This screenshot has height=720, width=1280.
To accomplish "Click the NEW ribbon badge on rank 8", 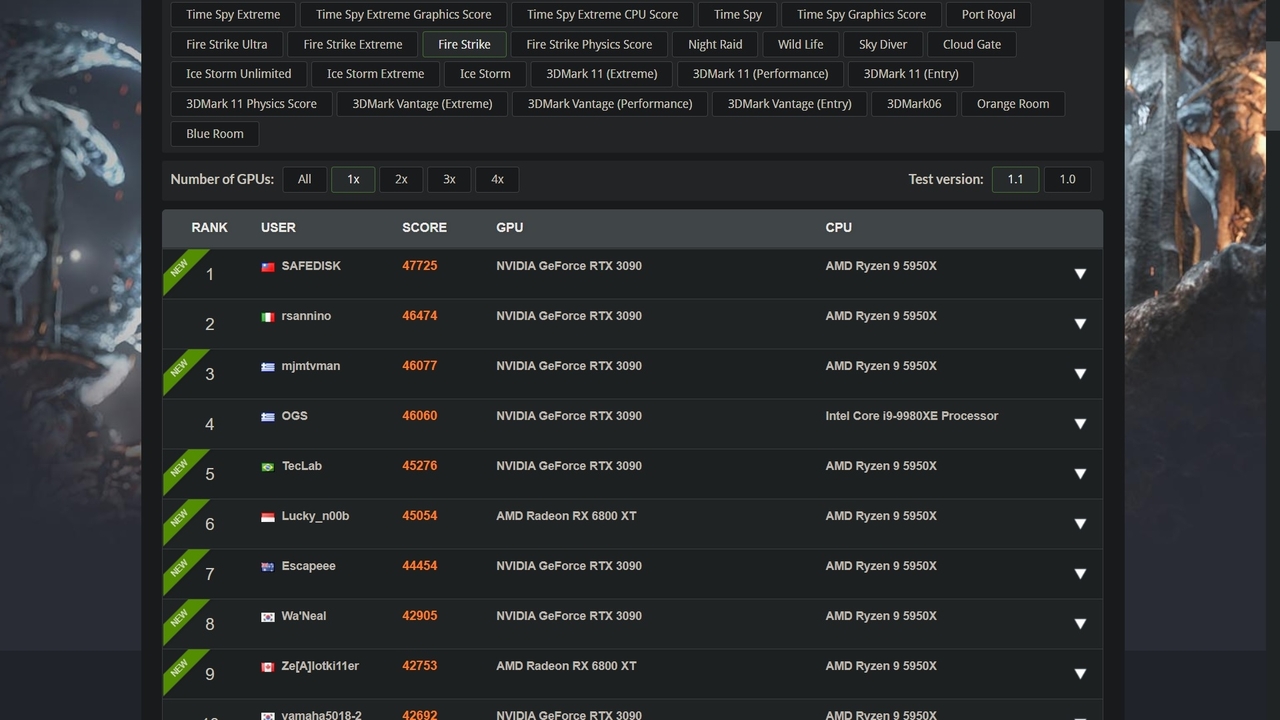I will [179, 617].
